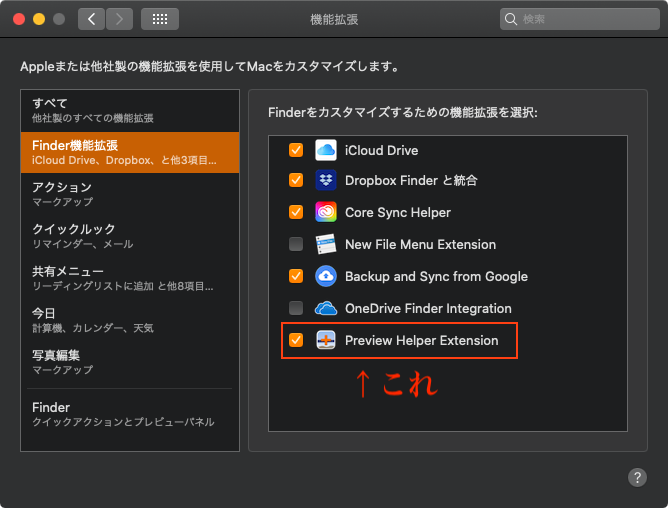
Task: Click the Dropbox app icon
Action: click(326, 180)
